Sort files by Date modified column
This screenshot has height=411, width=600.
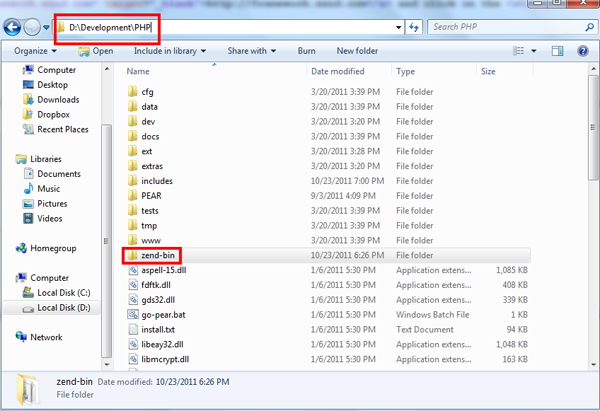pyautogui.click(x=339, y=72)
